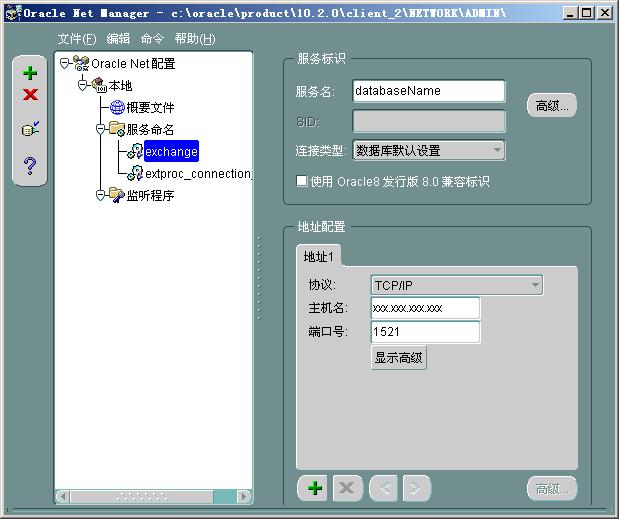Viewport: 619px width, 519px height.
Task: Select 监听程序 in the tree
Action: click(150, 195)
